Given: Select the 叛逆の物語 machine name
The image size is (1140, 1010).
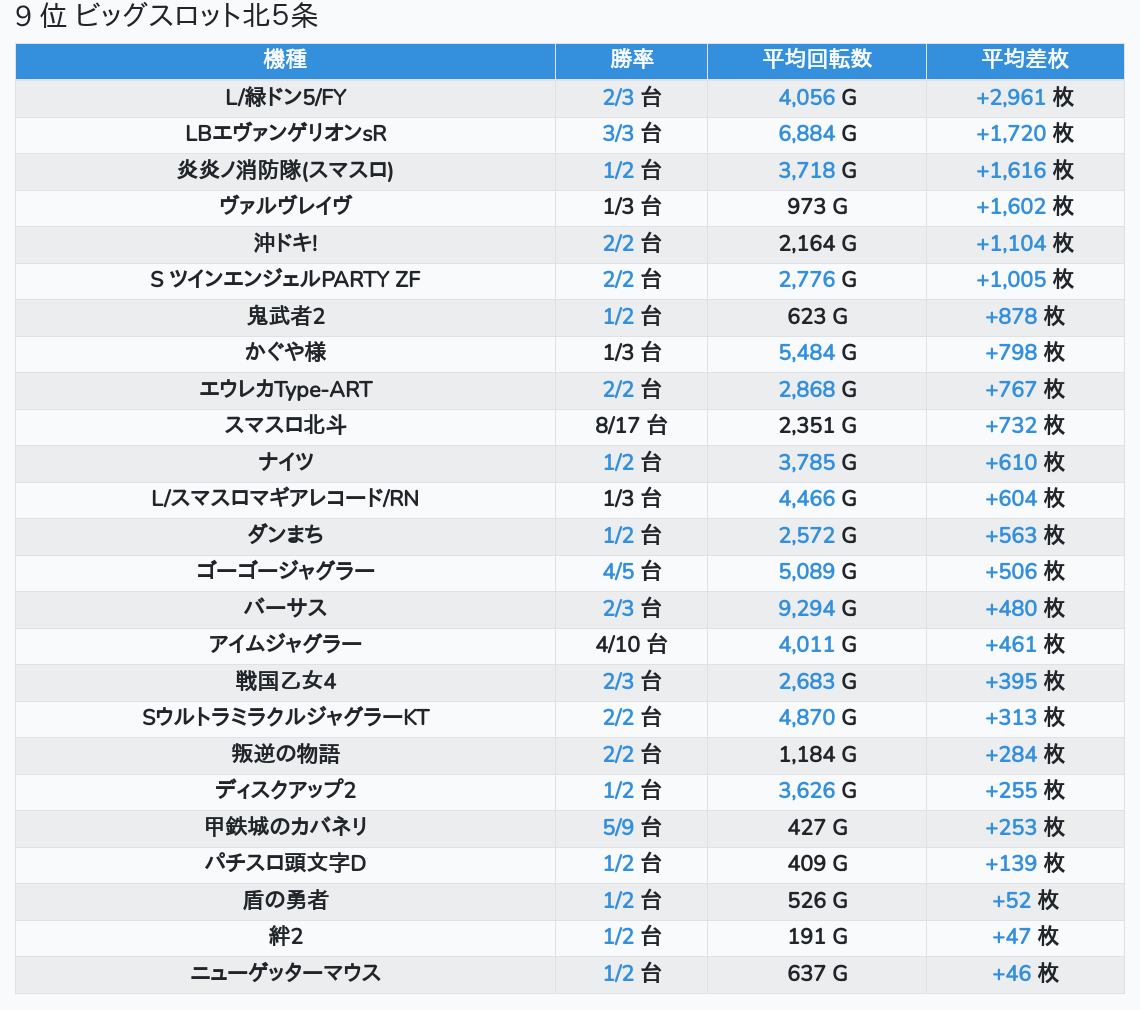Looking at the screenshot, I should pyautogui.click(x=285, y=754).
